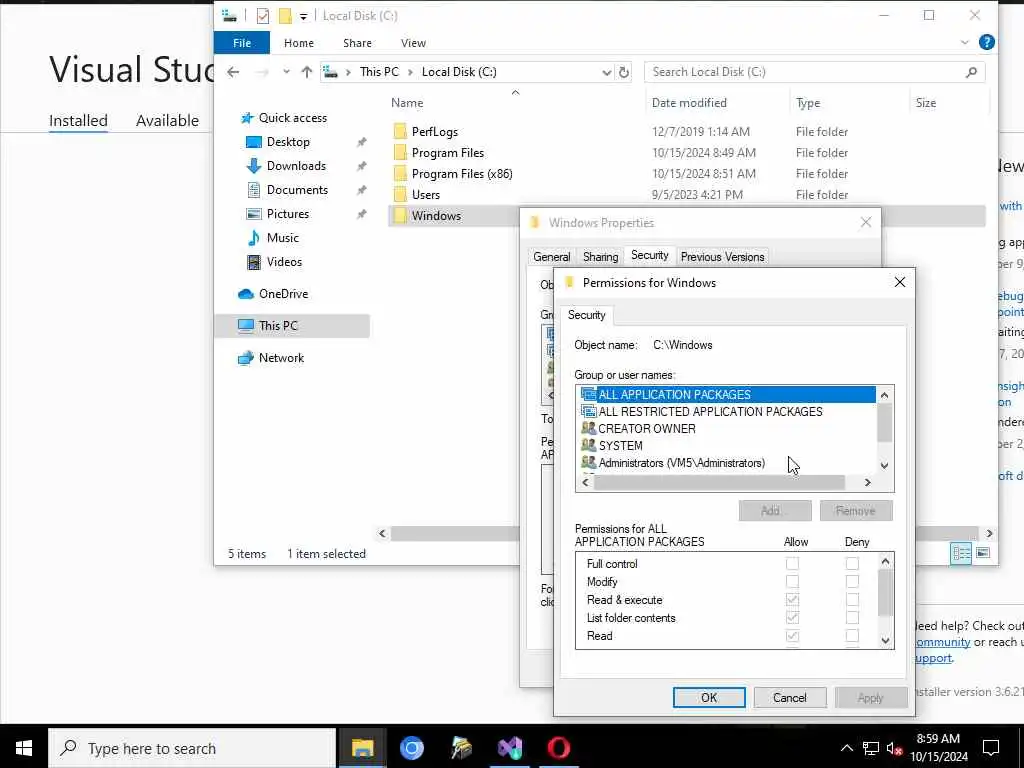
Task: Refresh the Local Disk (C:) view
Action: click(x=624, y=72)
